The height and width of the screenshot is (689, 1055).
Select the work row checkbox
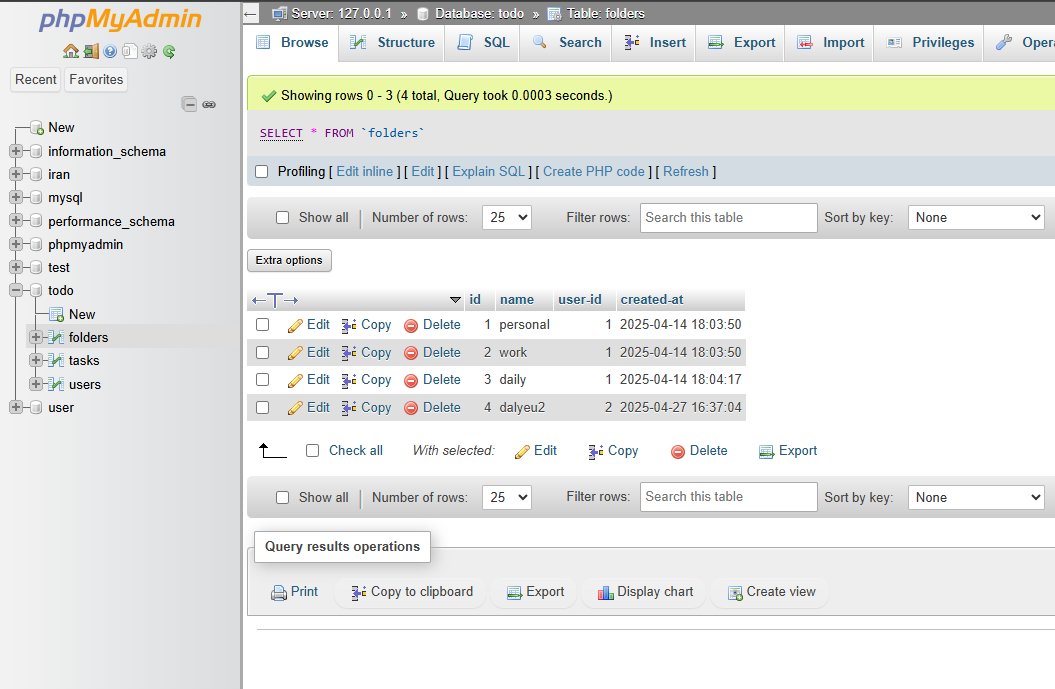[x=262, y=353]
